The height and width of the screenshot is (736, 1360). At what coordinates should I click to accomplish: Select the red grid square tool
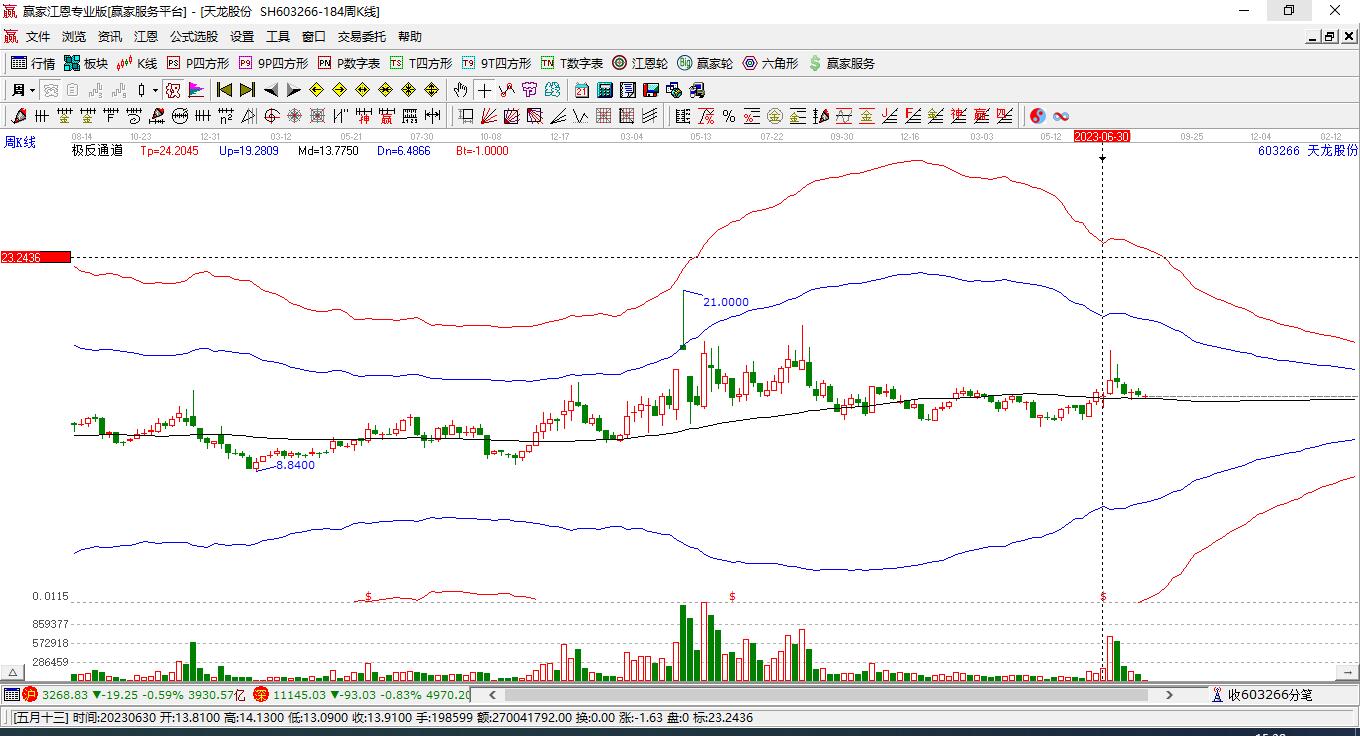[603, 116]
